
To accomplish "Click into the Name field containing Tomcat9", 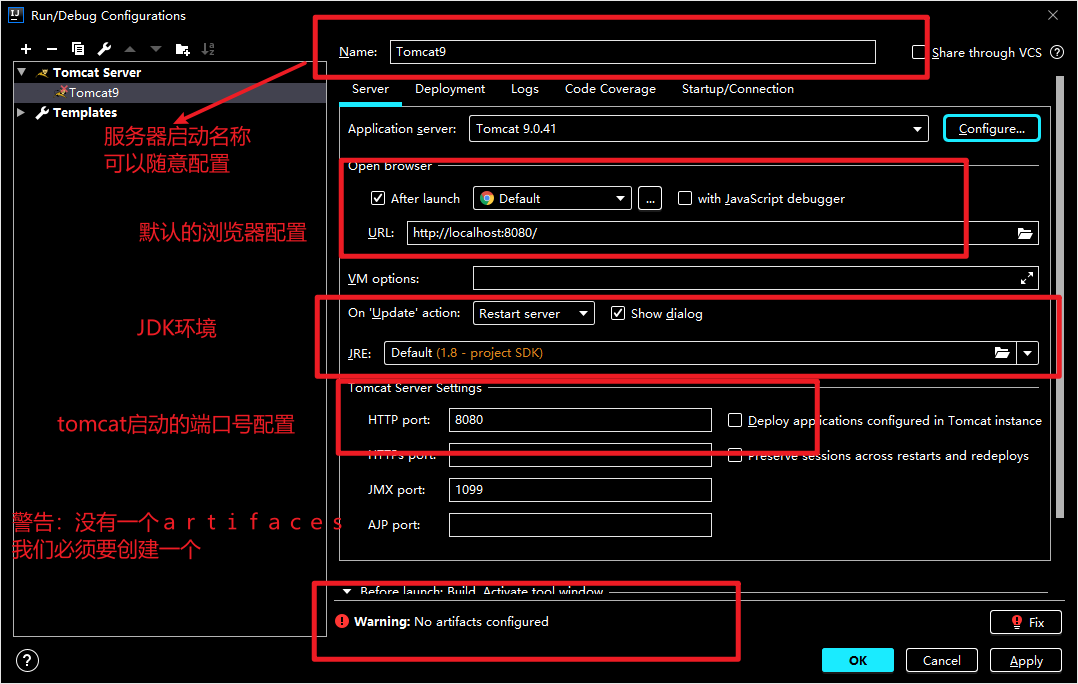I will pyautogui.click(x=632, y=52).
